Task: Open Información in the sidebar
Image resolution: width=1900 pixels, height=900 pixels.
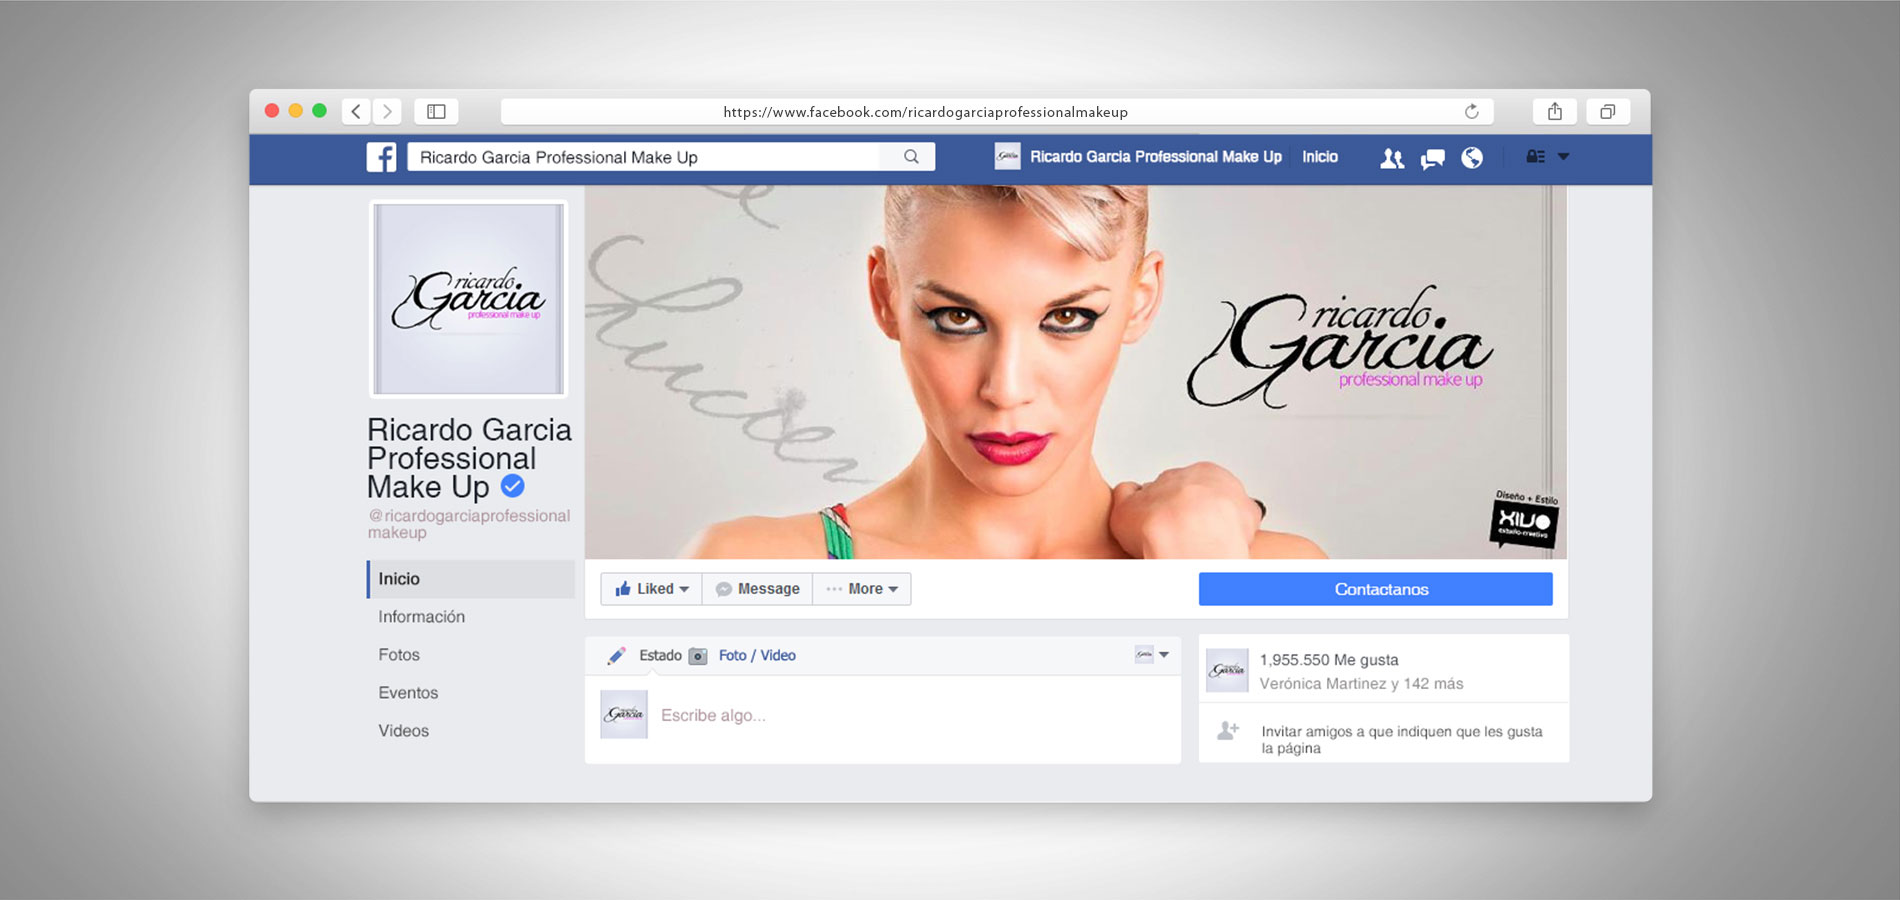Action: tap(421, 617)
